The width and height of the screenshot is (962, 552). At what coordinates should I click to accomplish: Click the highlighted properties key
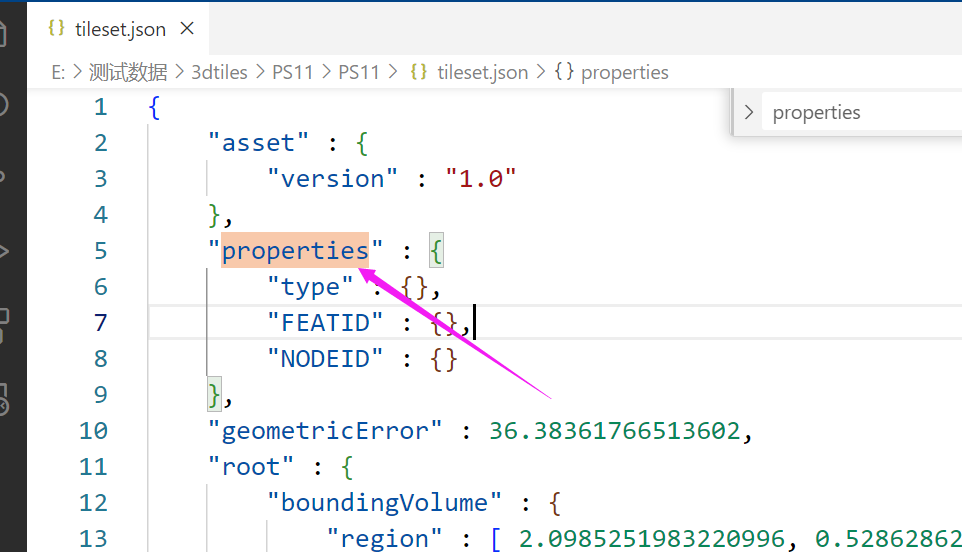tap(295, 251)
